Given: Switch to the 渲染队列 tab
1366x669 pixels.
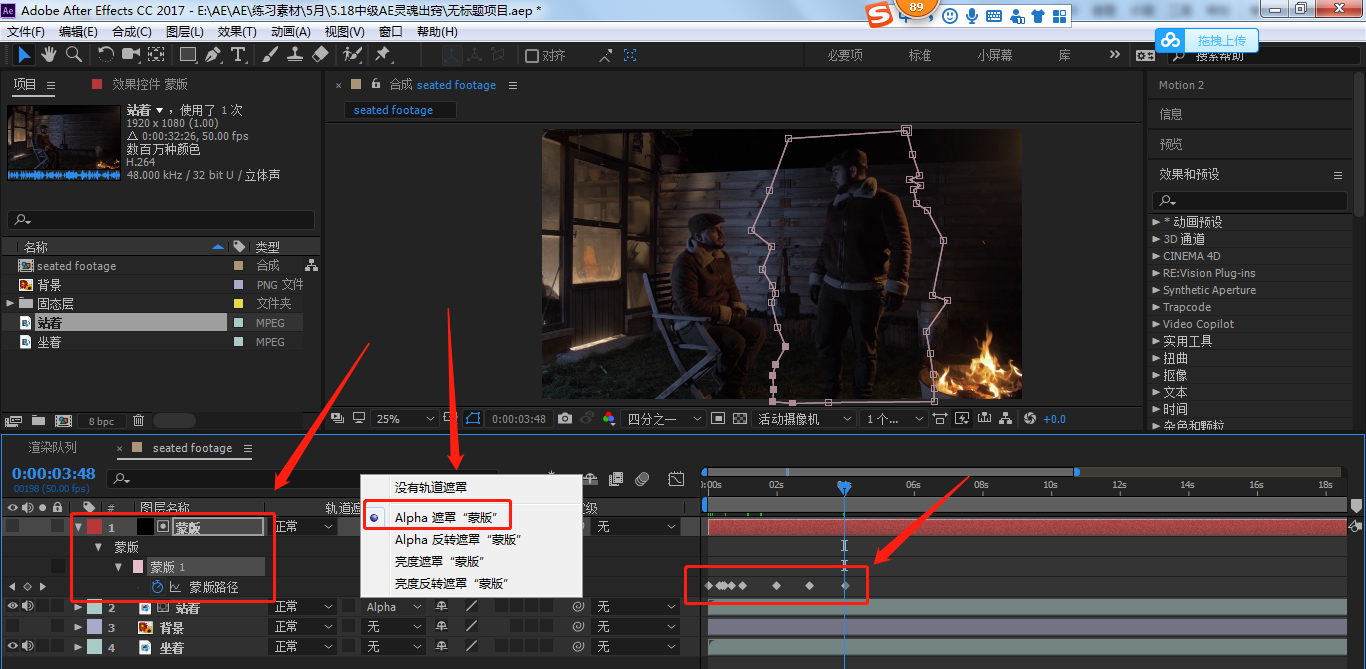Looking at the screenshot, I should pos(52,448).
